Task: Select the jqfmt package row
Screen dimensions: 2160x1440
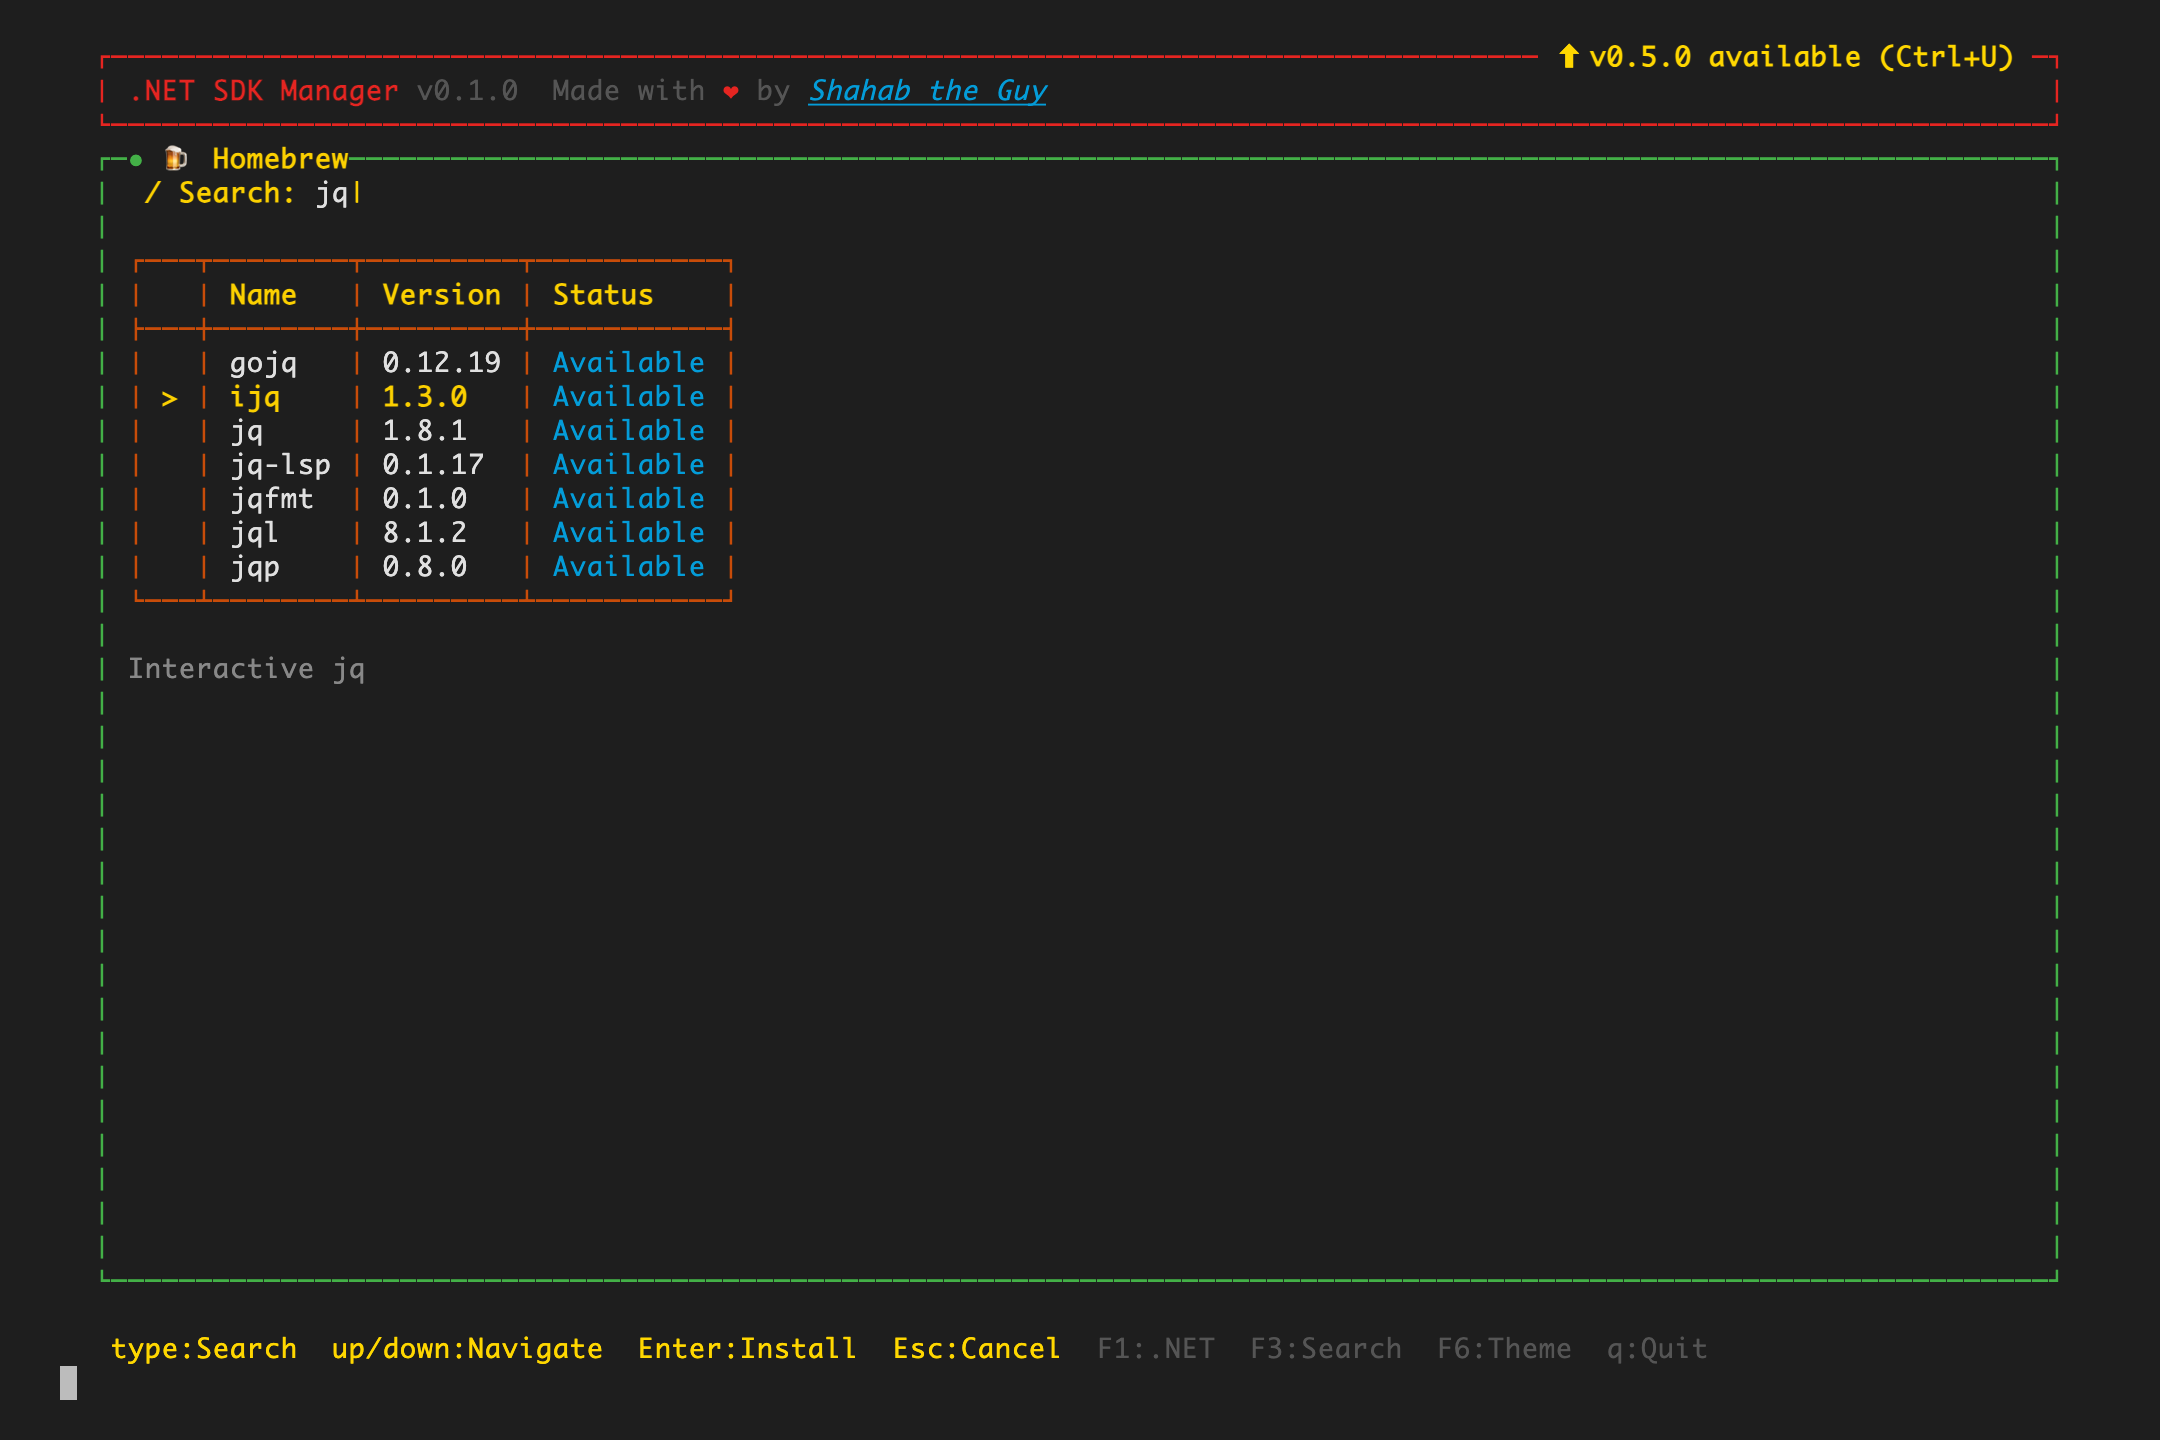Action: tap(433, 499)
